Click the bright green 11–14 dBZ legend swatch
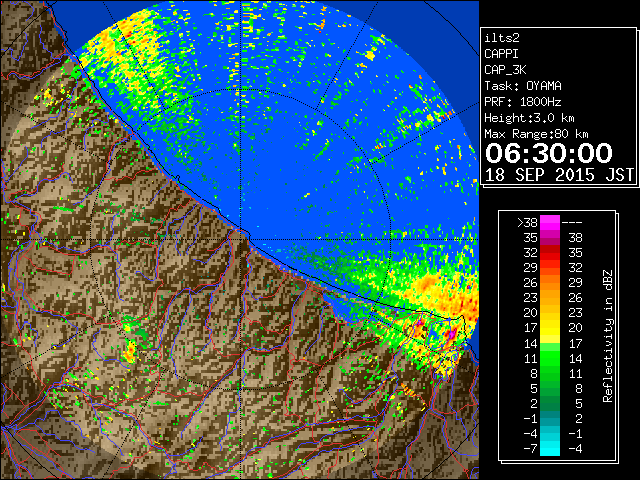640x480 pixels. click(550, 358)
